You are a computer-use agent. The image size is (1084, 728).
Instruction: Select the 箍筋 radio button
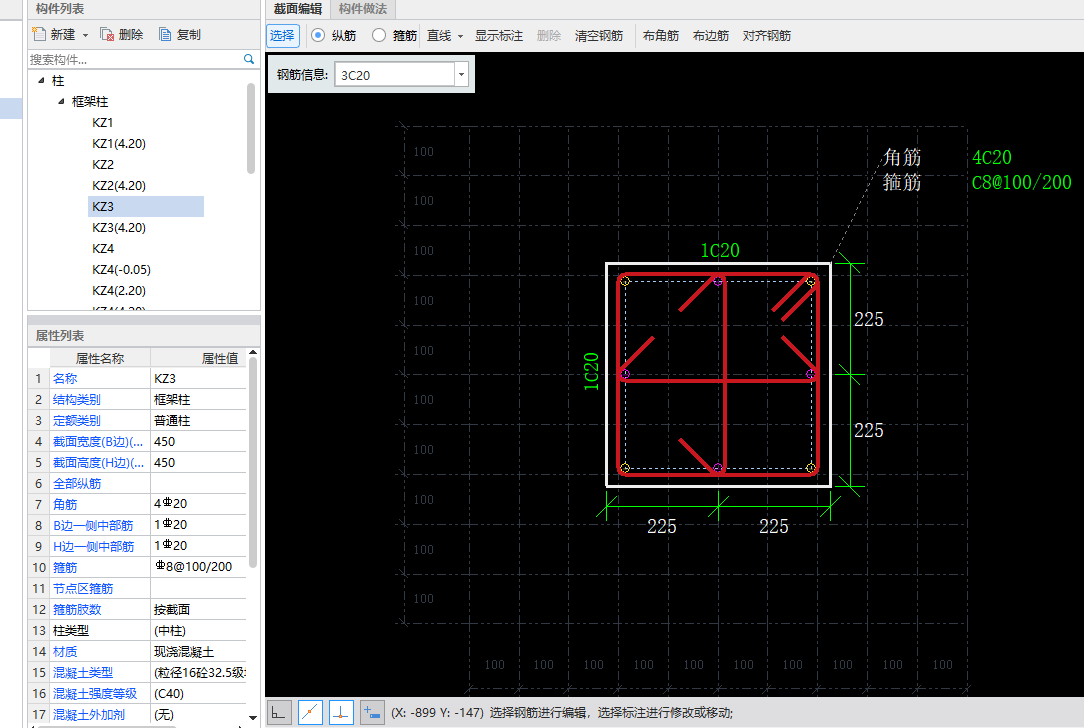[379, 35]
